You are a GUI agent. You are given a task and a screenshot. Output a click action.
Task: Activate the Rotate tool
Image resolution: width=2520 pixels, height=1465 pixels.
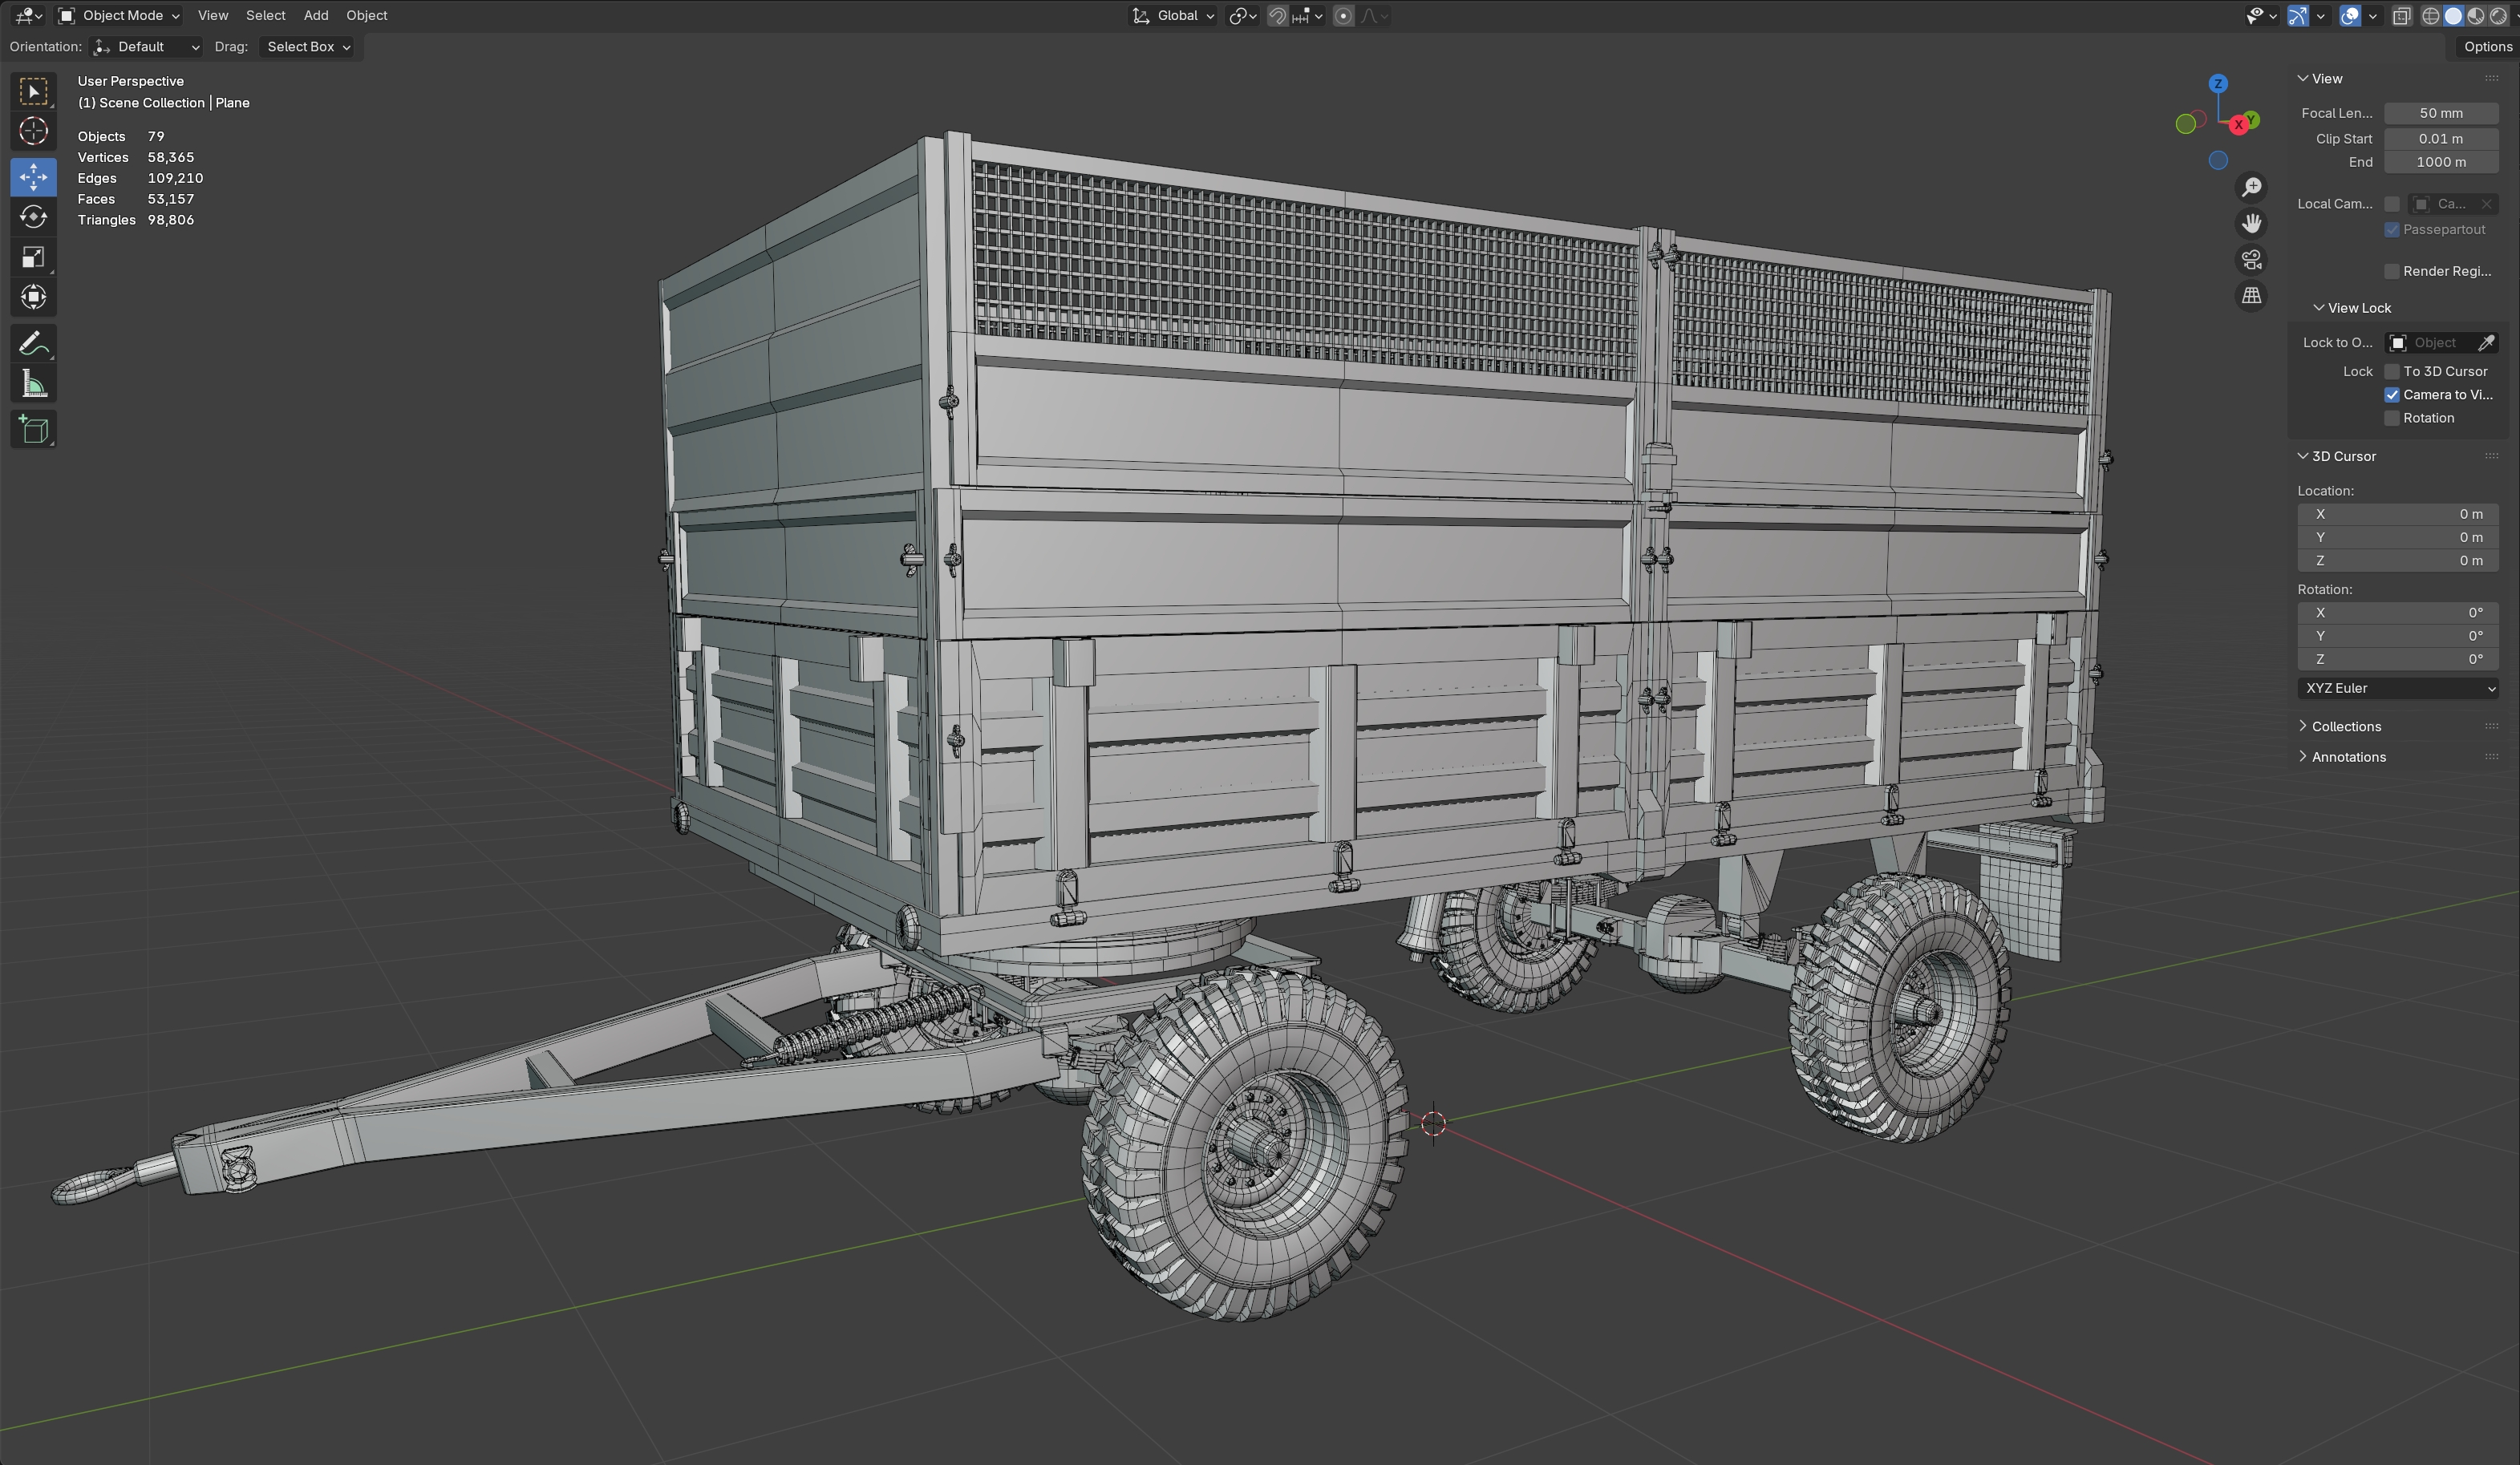click(33, 217)
